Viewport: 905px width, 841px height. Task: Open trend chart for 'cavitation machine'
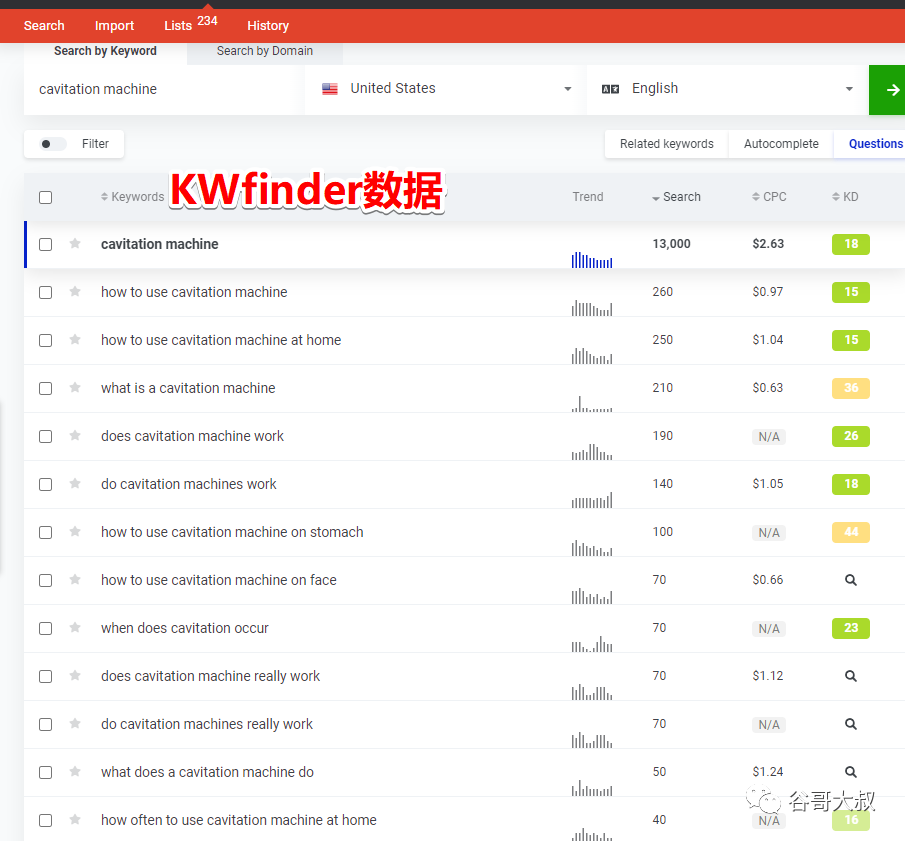click(x=592, y=260)
